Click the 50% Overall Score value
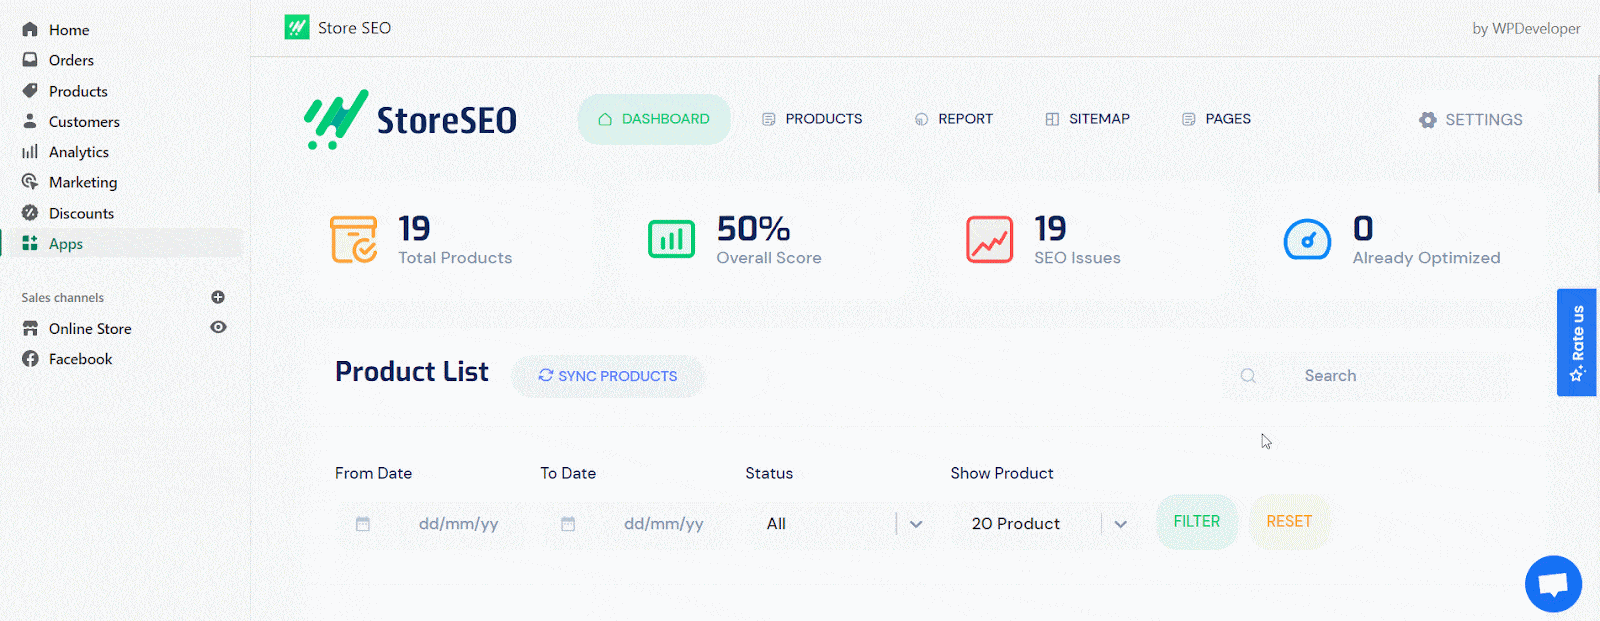Viewport: 1600px width, 621px height. pyautogui.click(x=753, y=229)
